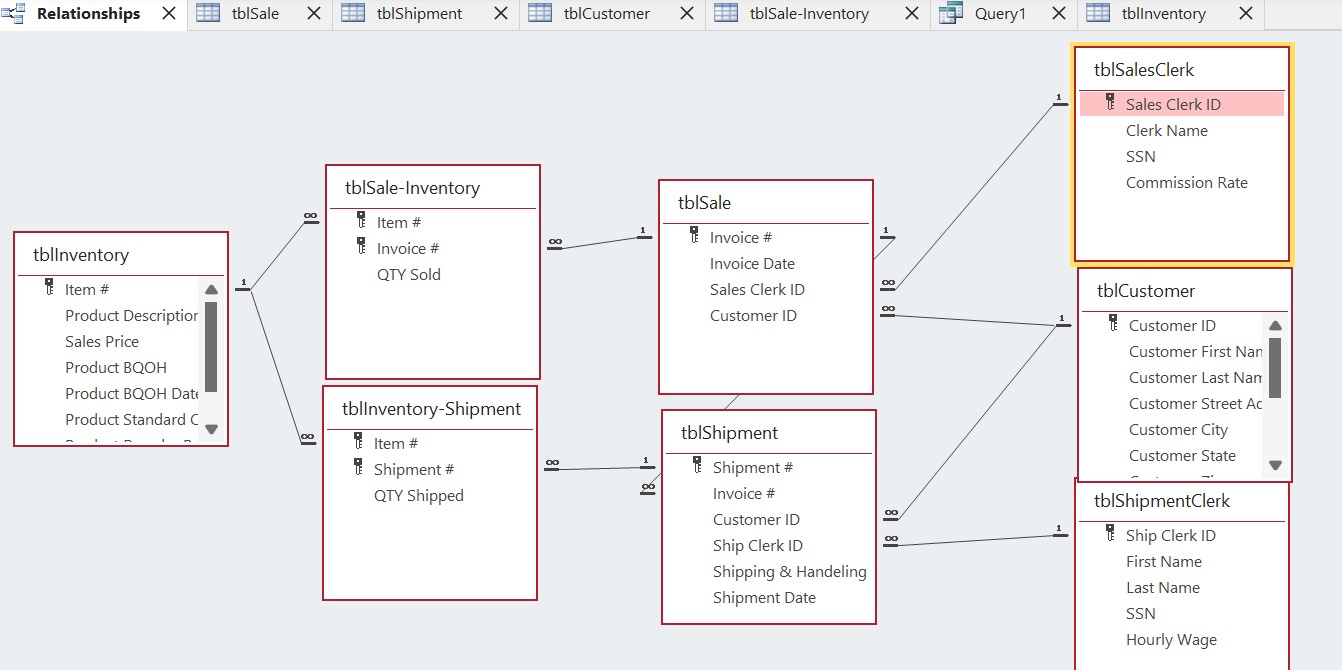Close the Query1 tab

[1057, 14]
